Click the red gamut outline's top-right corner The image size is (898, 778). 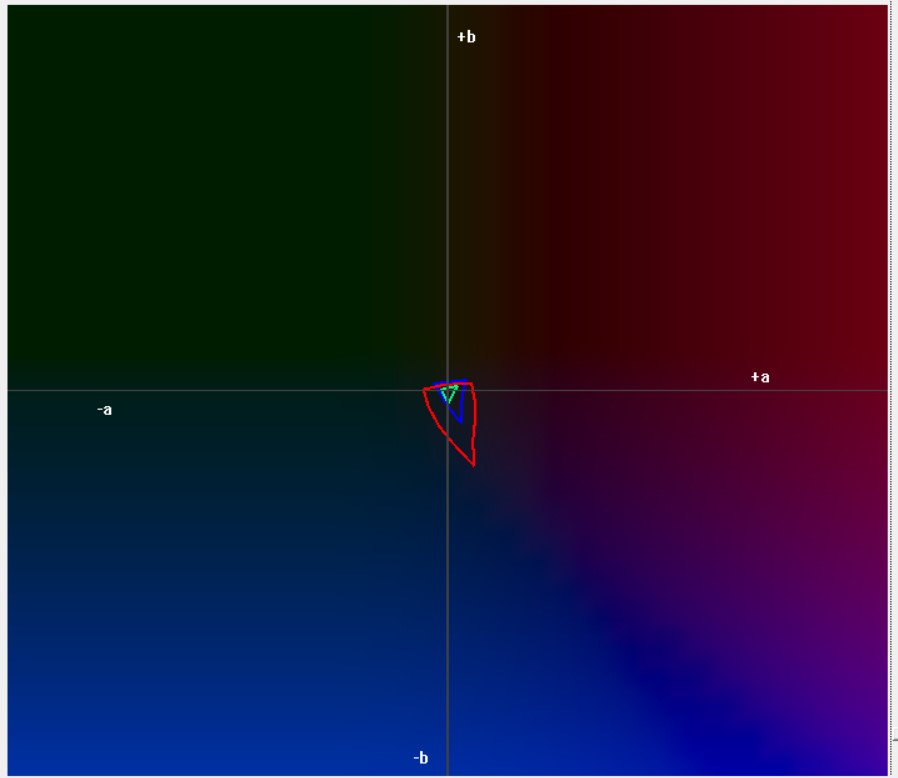471,383
